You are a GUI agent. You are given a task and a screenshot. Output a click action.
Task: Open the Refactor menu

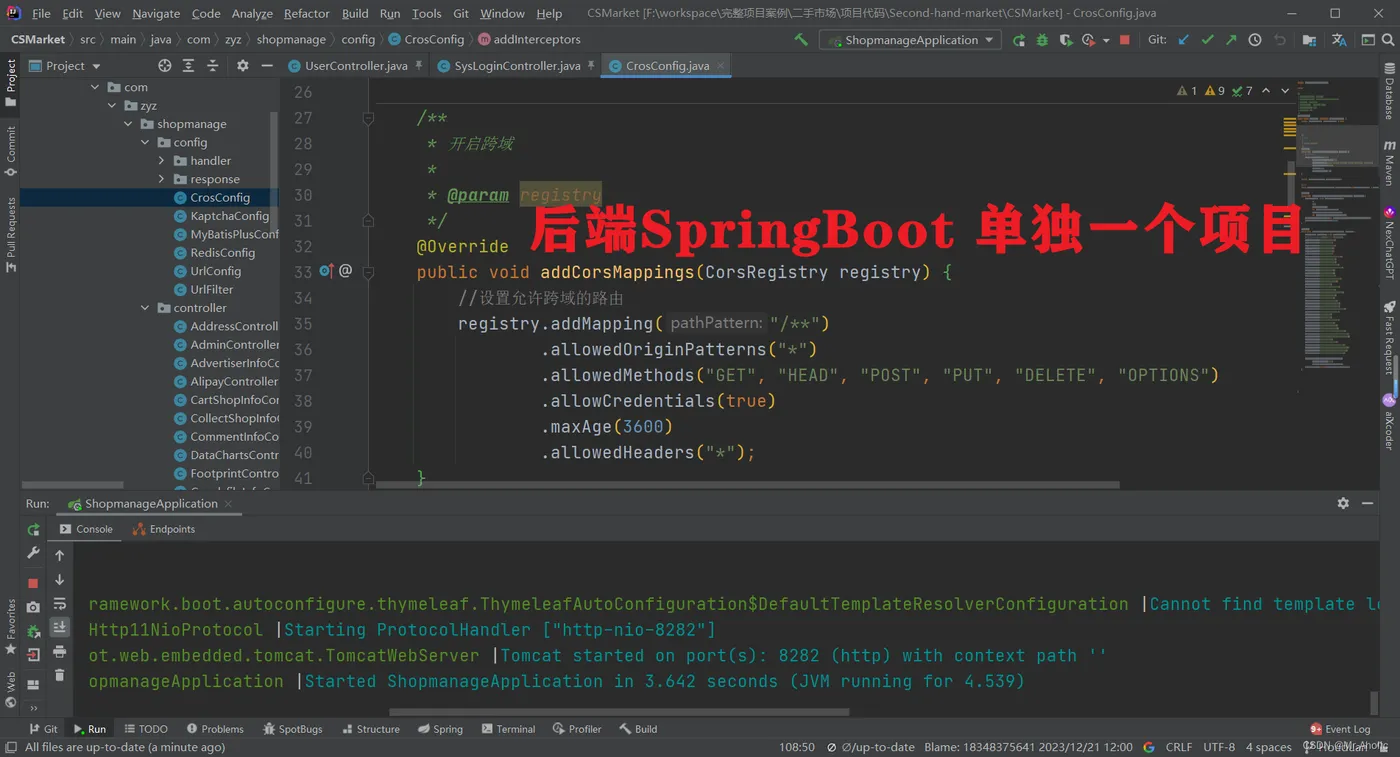pos(306,13)
